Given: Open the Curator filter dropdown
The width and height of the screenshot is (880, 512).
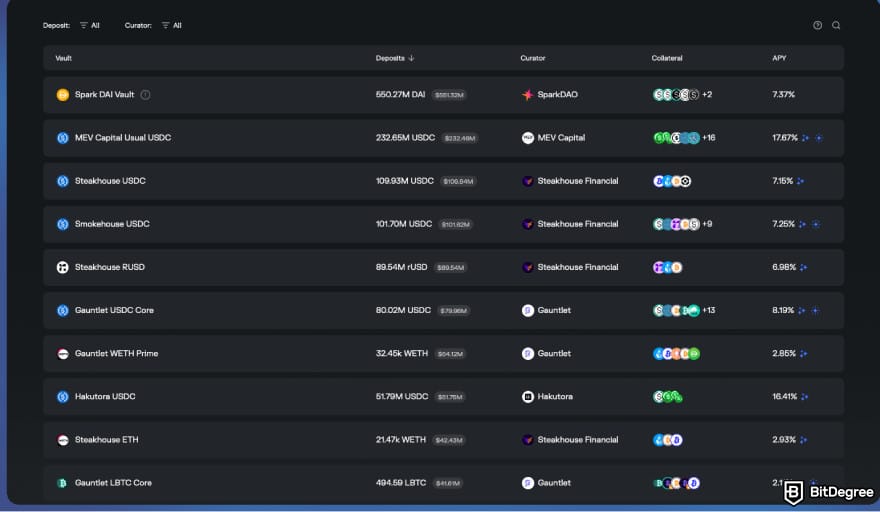Looking at the screenshot, I should tap(171, 25).
